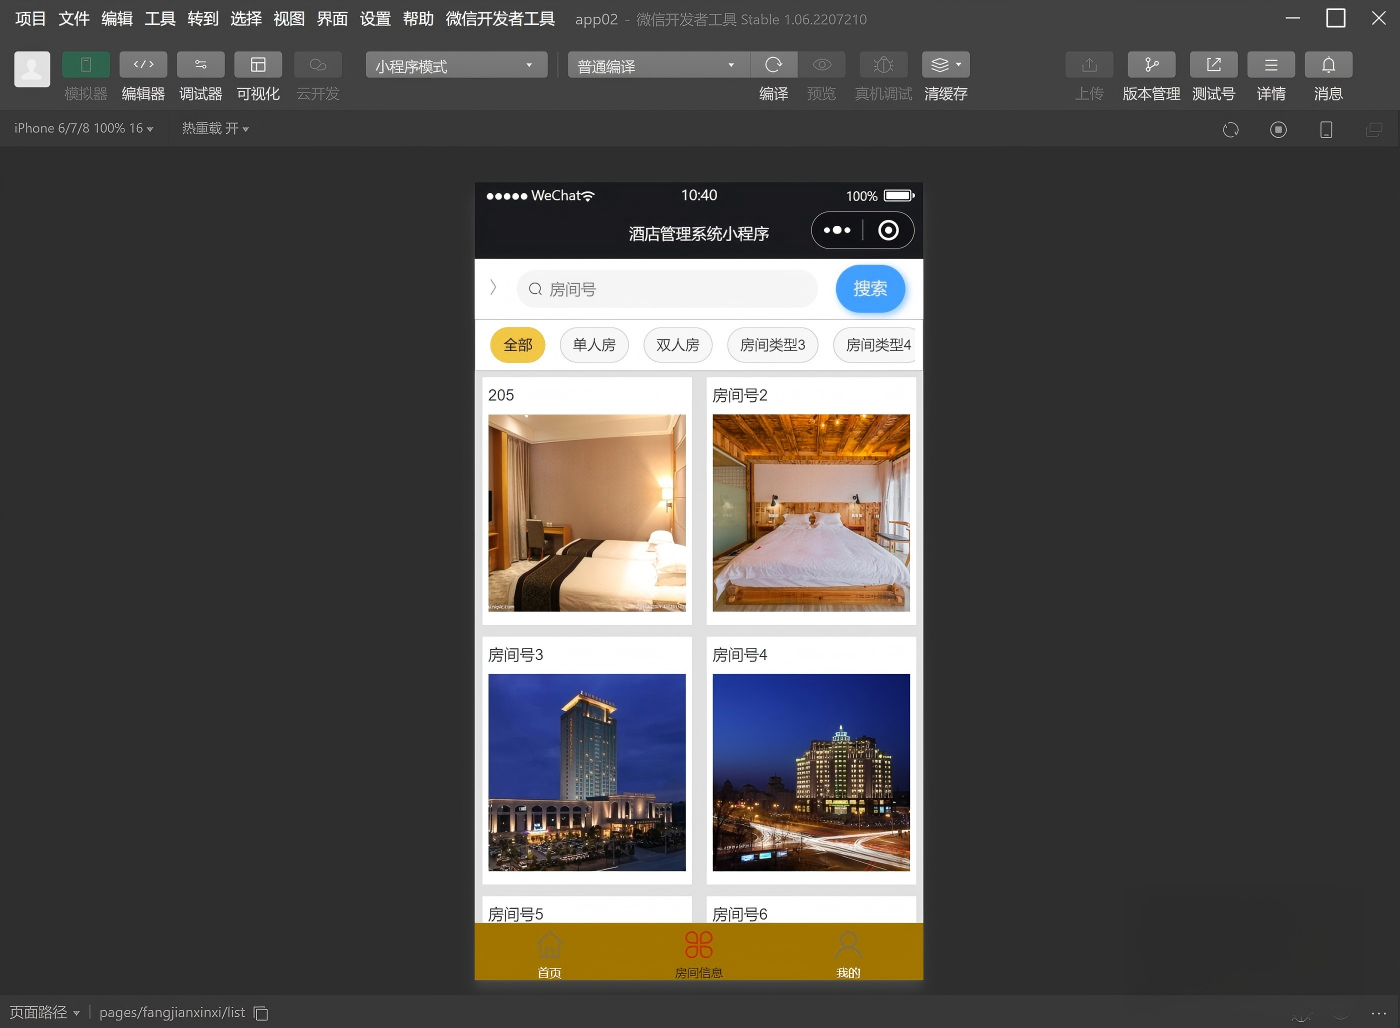Image resolution: width=1400 pixels, height=1028 pixels.
Task: Open the messages bell icon
Action: (1329, 65)
